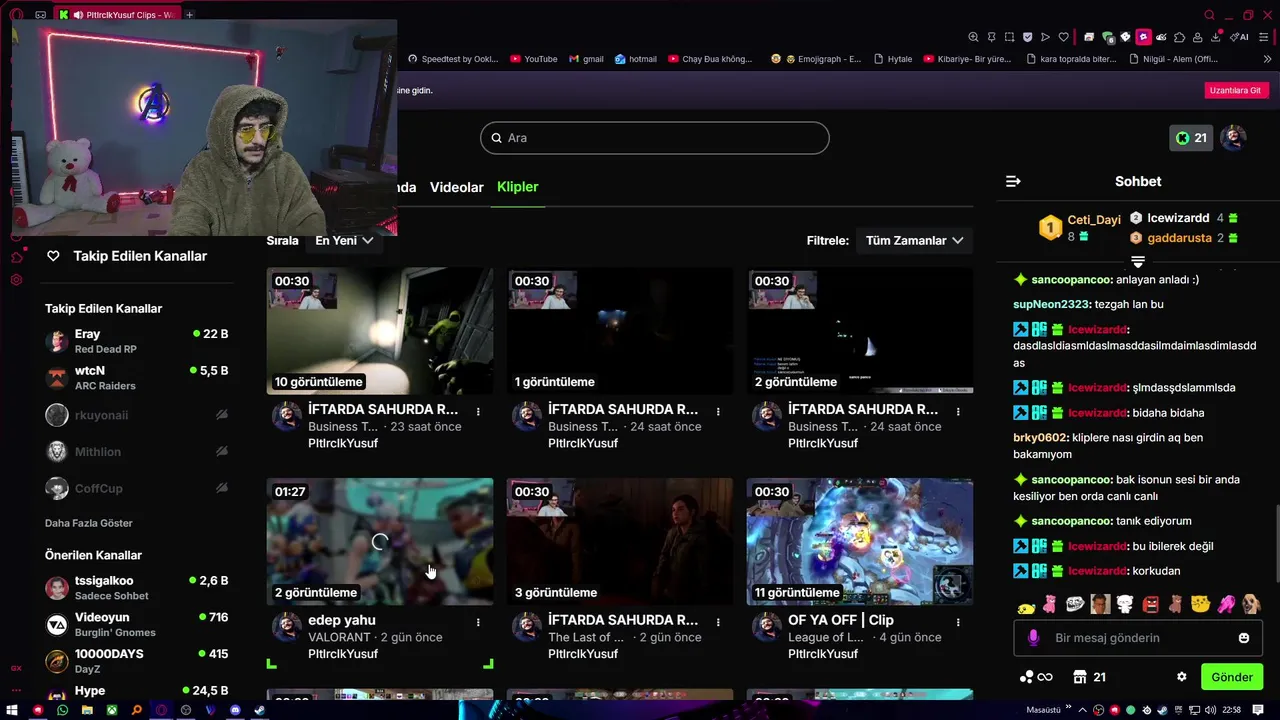The height and width of the screenshot is (720, 1280).
Task: Click supNeon2323 username in chat
Action: coord(1052,304)
